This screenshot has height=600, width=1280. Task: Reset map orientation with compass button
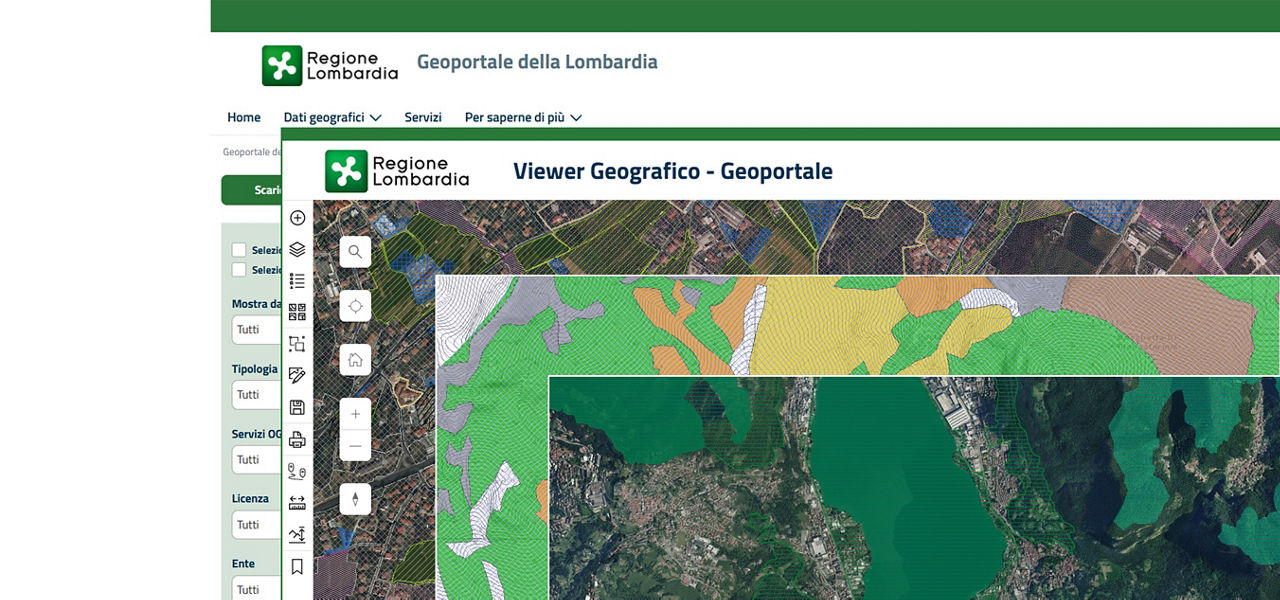point(355,499)
